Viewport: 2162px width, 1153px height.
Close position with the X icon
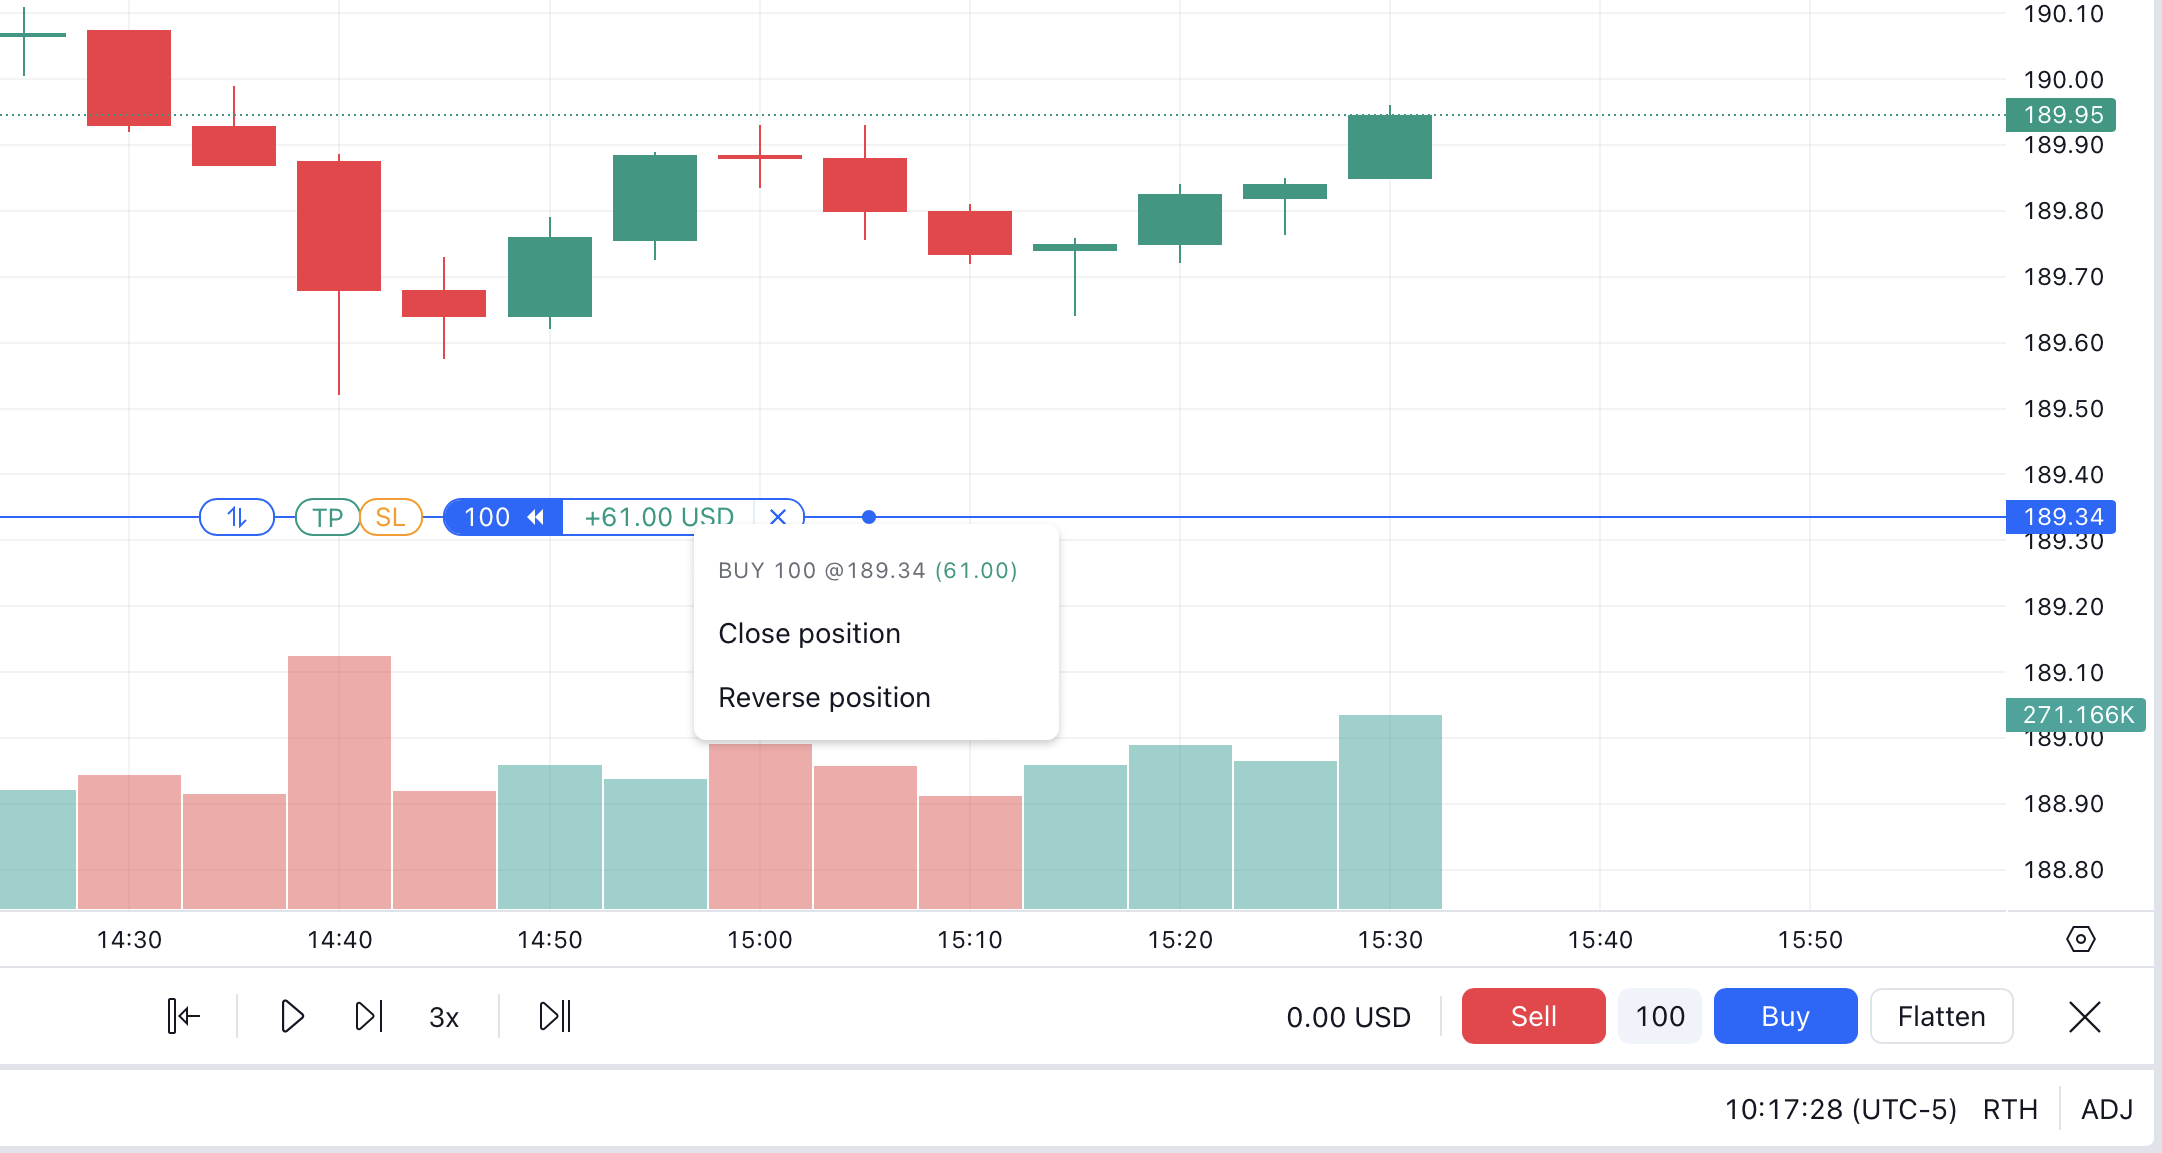point(778,517)
